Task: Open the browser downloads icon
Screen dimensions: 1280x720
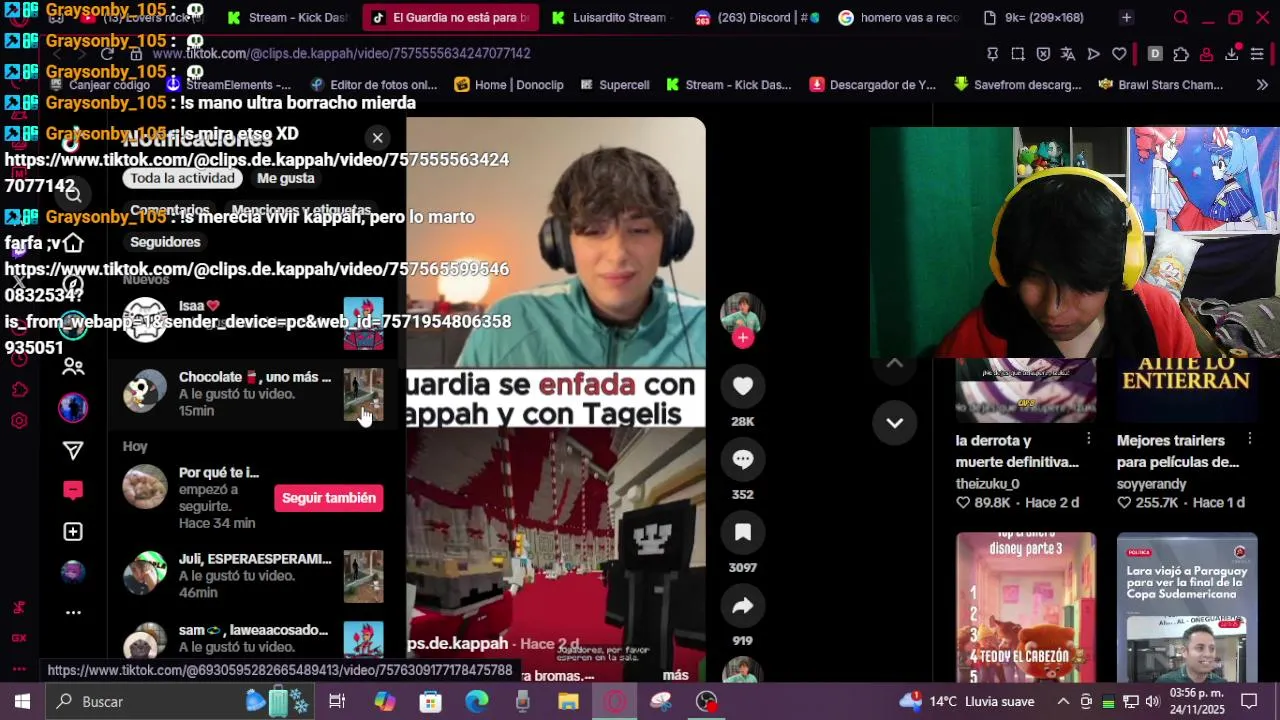Action: [1232, 54]
